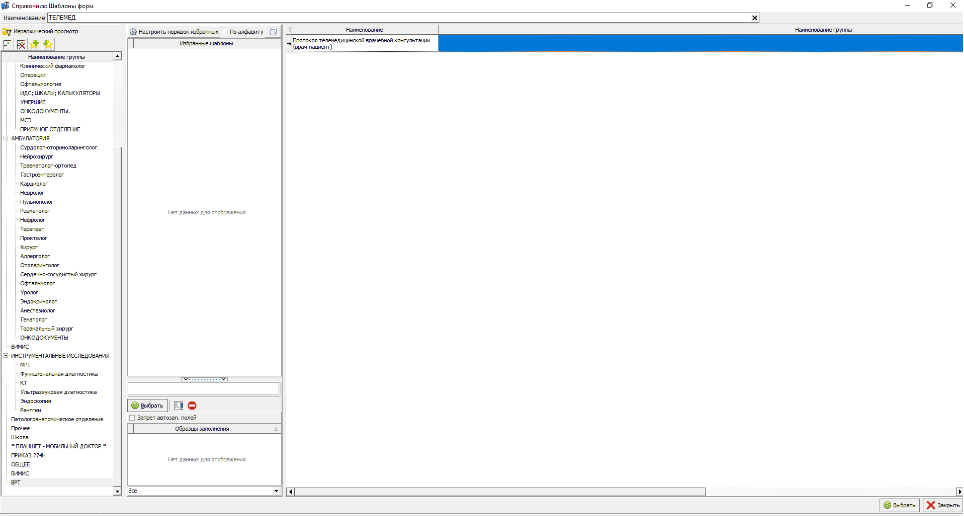Click the second yellow star icon
Screen dimensions: 964x516
pos(47,45)
